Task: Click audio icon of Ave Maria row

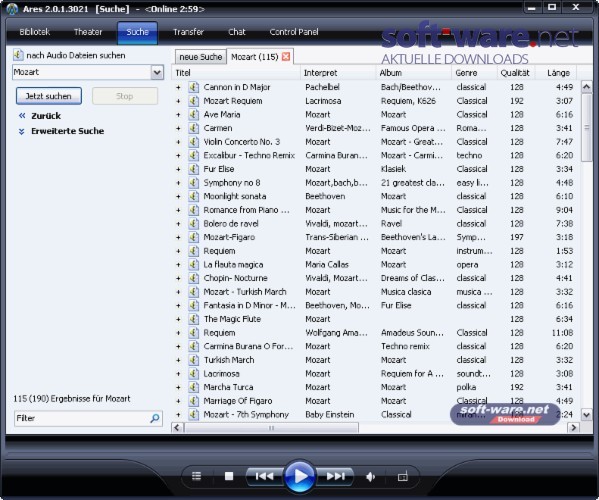Action: click(194, 114)
